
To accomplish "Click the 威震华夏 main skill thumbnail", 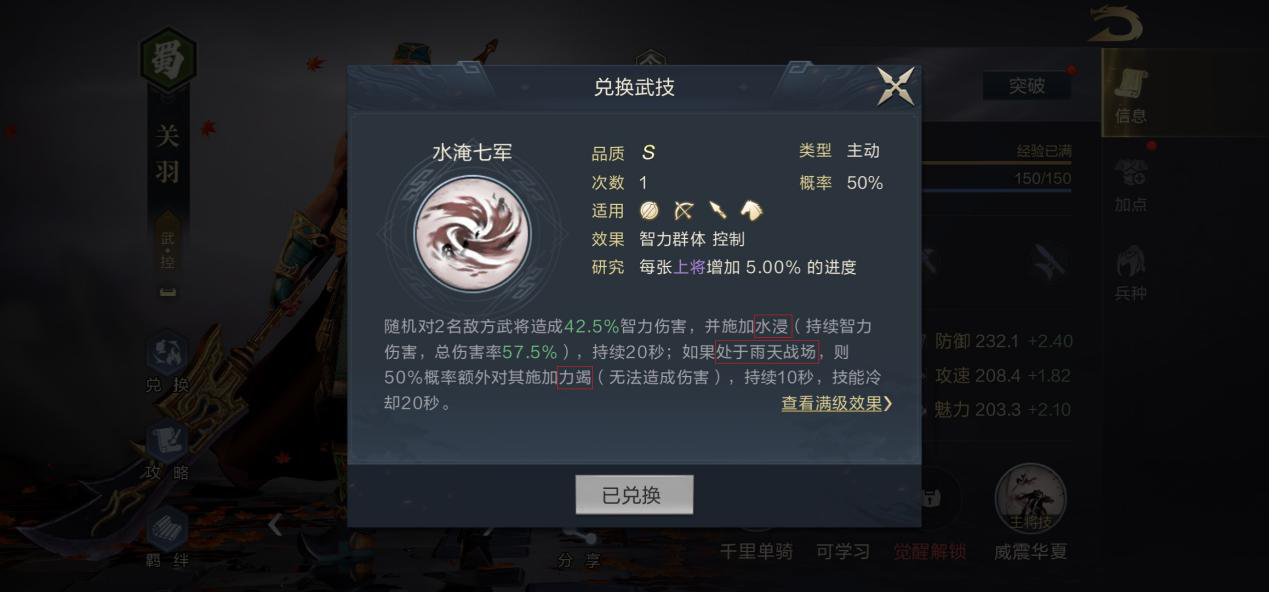I will tap(1030, 499).
